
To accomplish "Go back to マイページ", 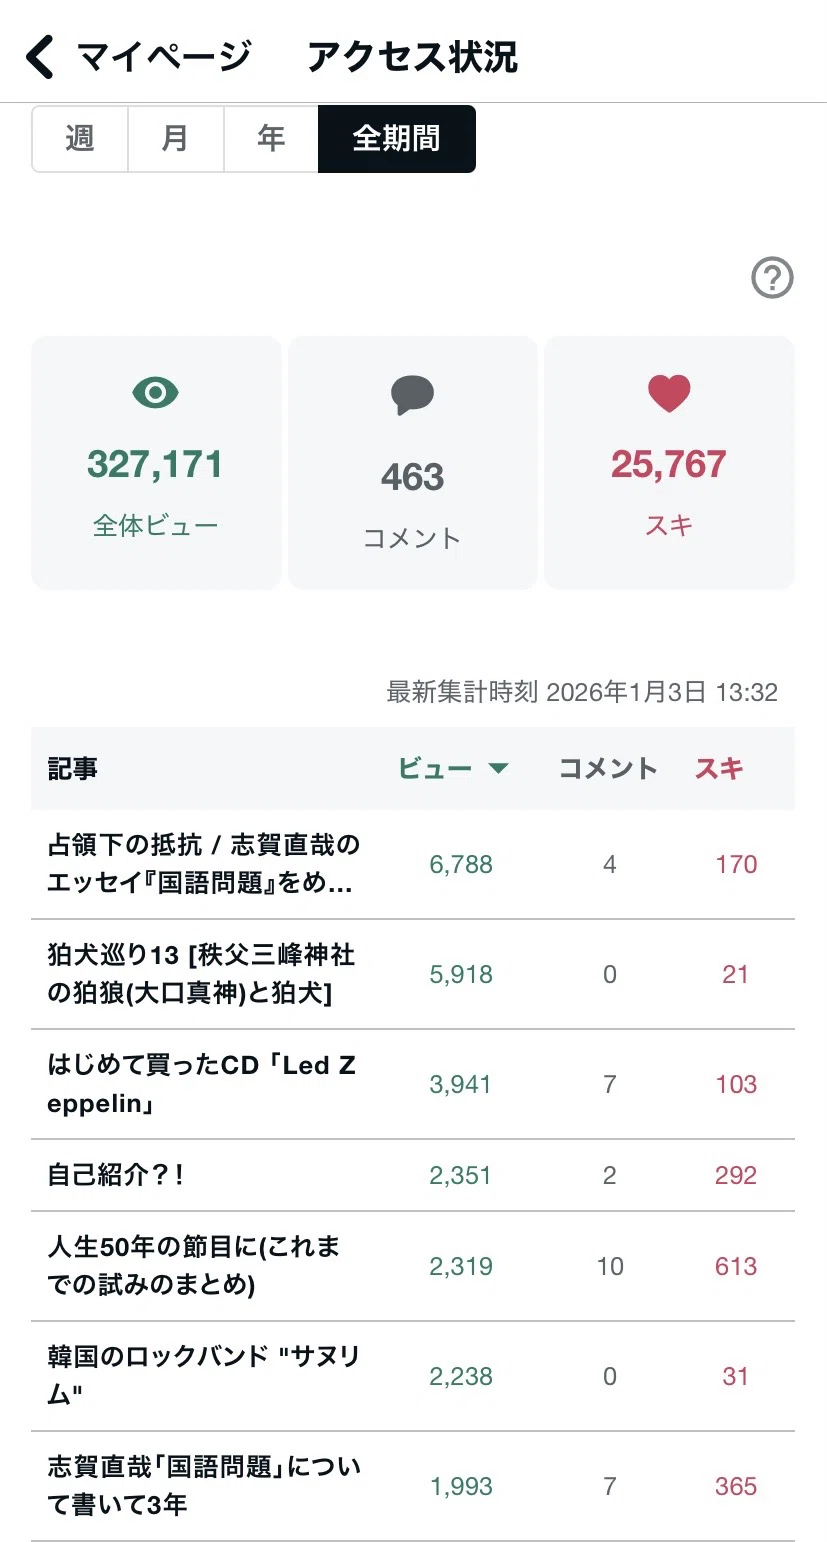I will pyautogui.click(x=164, y=57).
